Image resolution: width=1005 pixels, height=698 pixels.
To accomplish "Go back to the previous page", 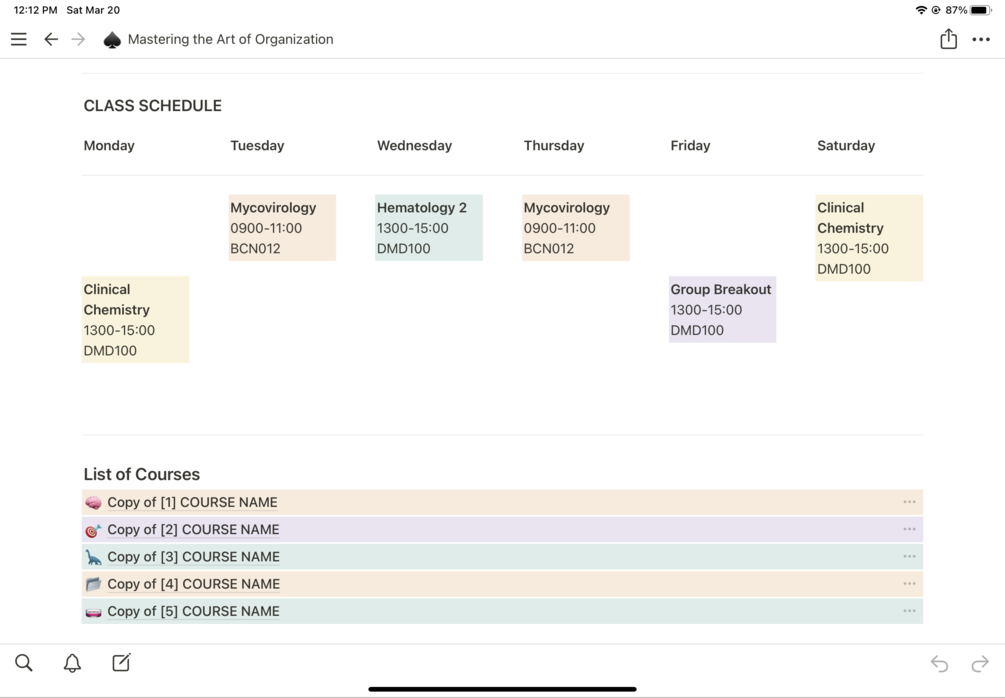I will [x=51, y=40].
